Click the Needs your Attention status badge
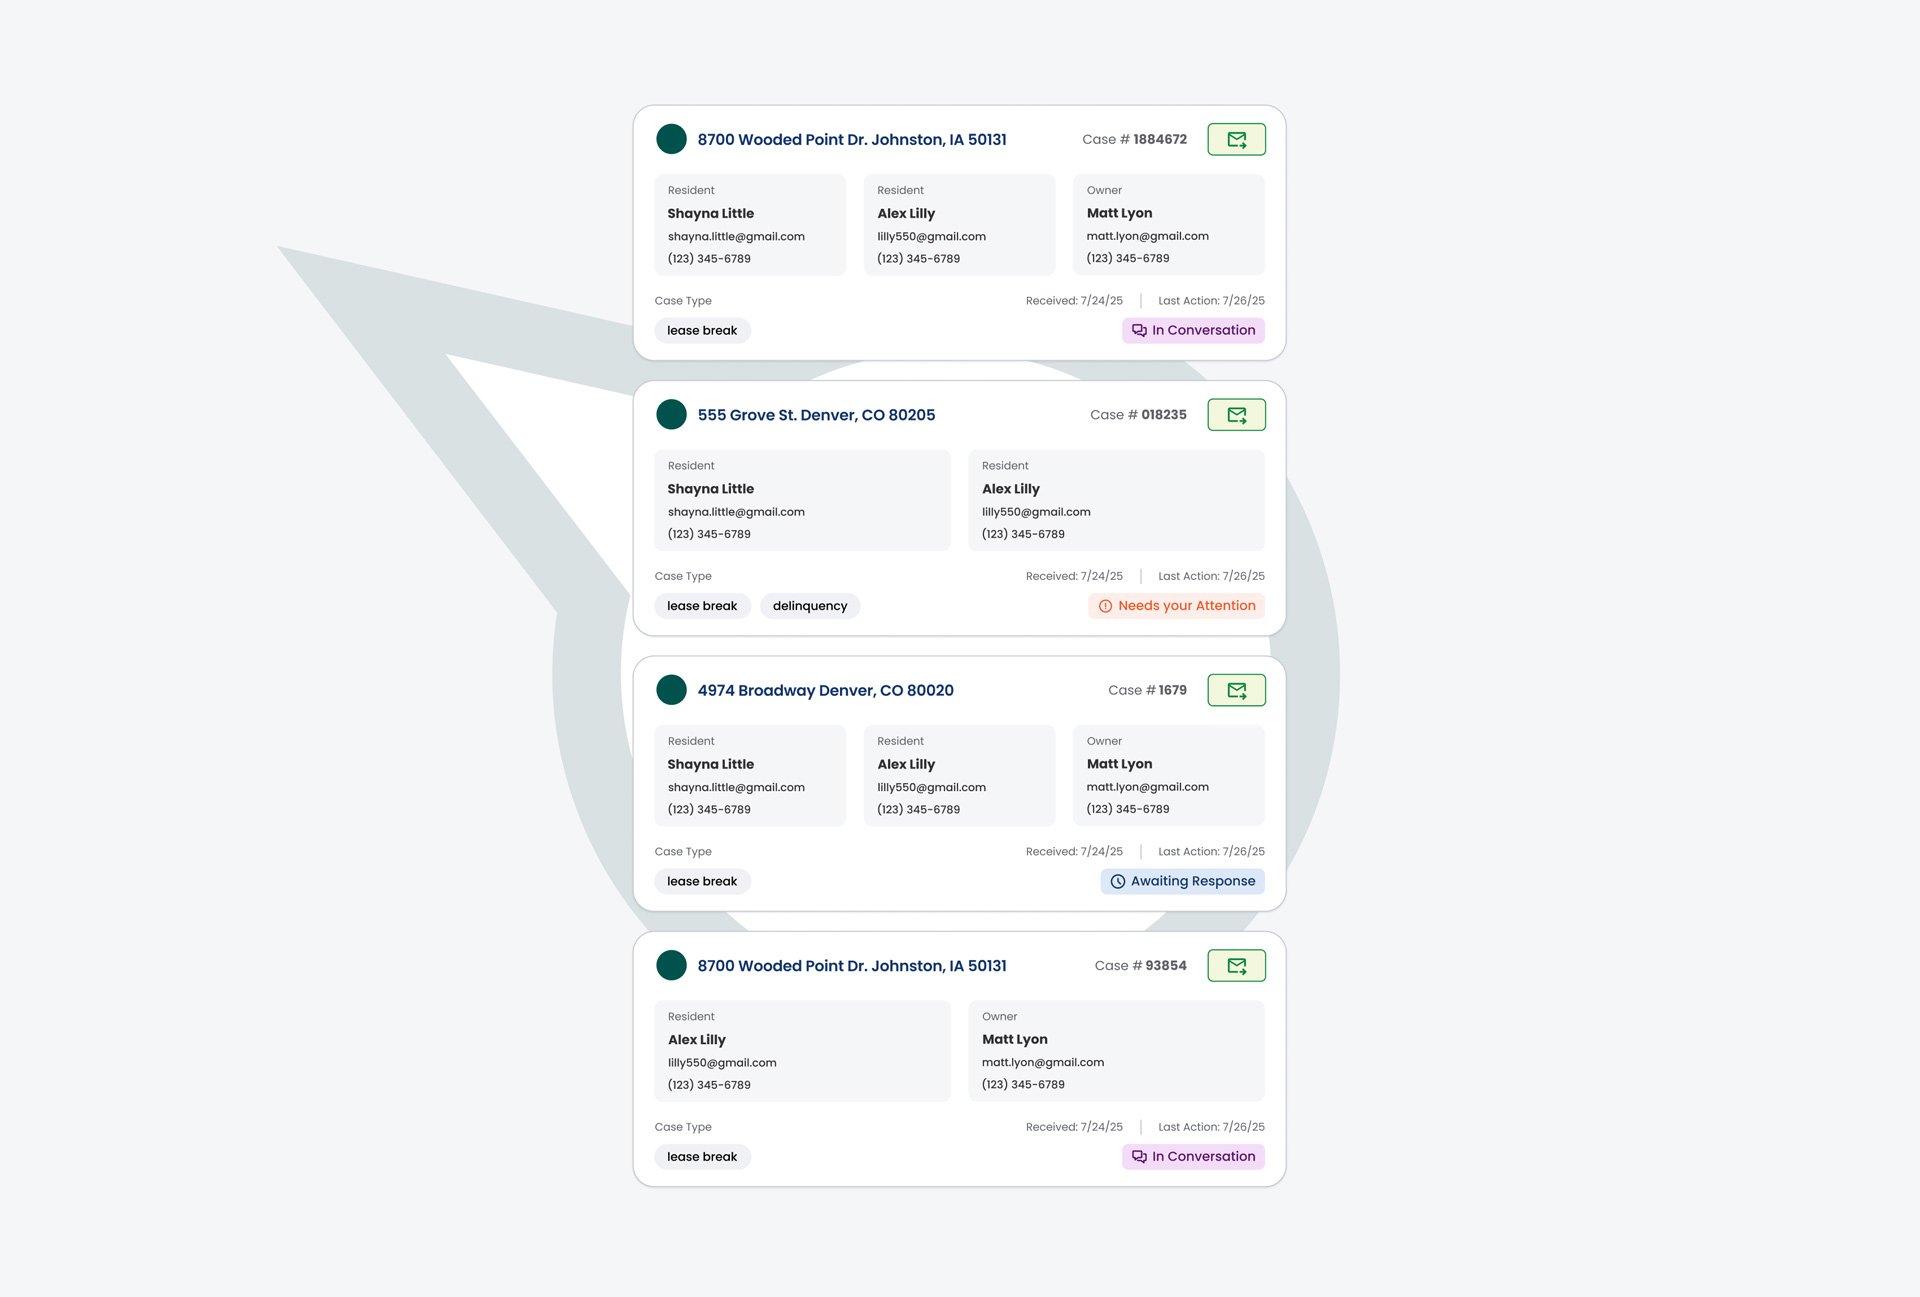This screenshot has width=1920, height=1297. 1176,606
